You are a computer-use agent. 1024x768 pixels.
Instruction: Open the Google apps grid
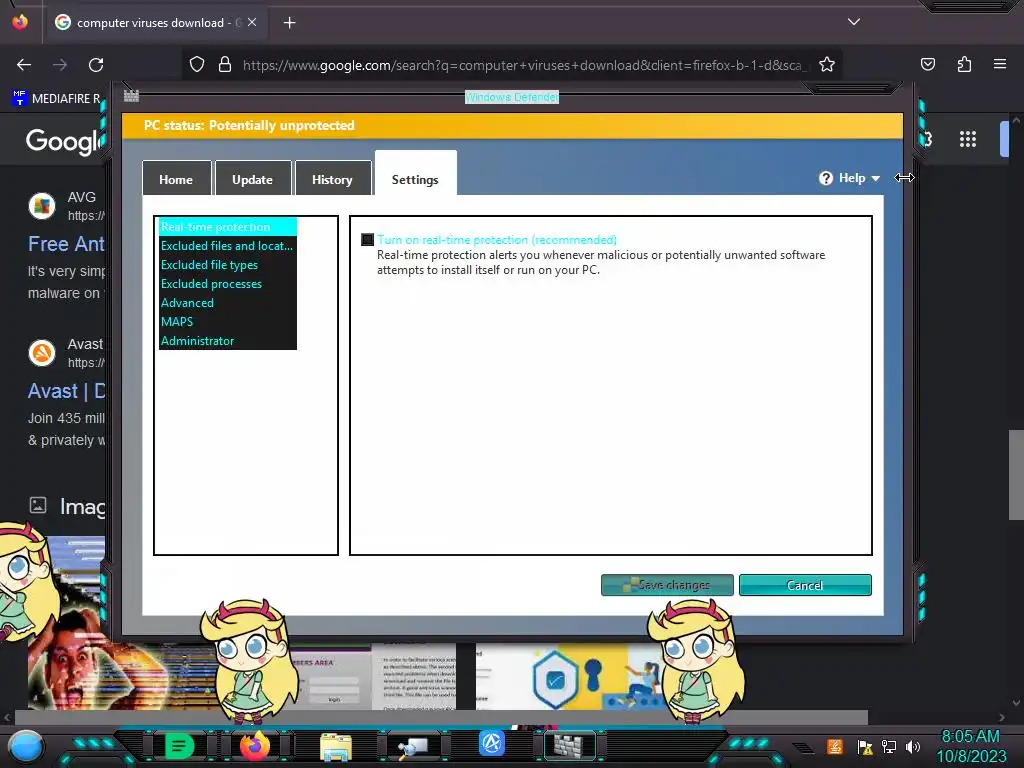point(968,139)
